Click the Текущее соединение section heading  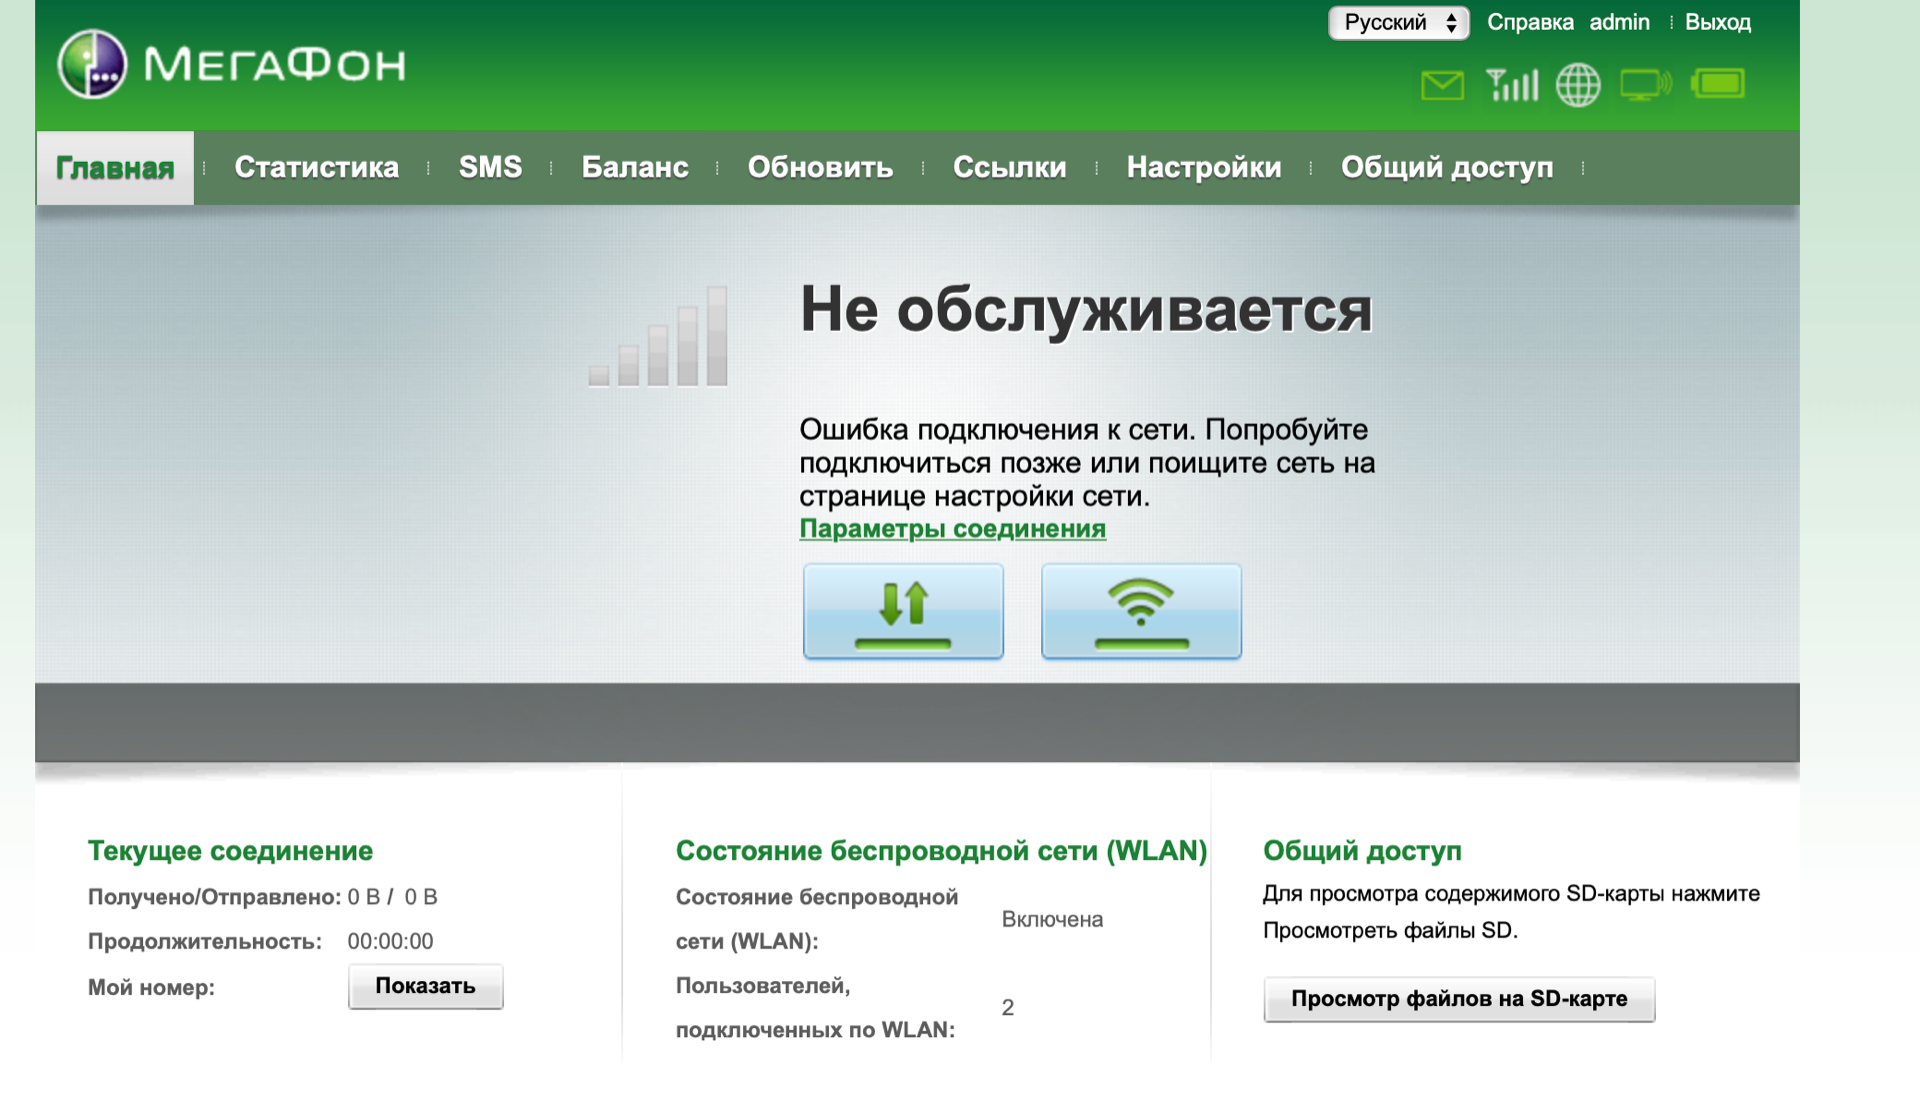[230, 851]
